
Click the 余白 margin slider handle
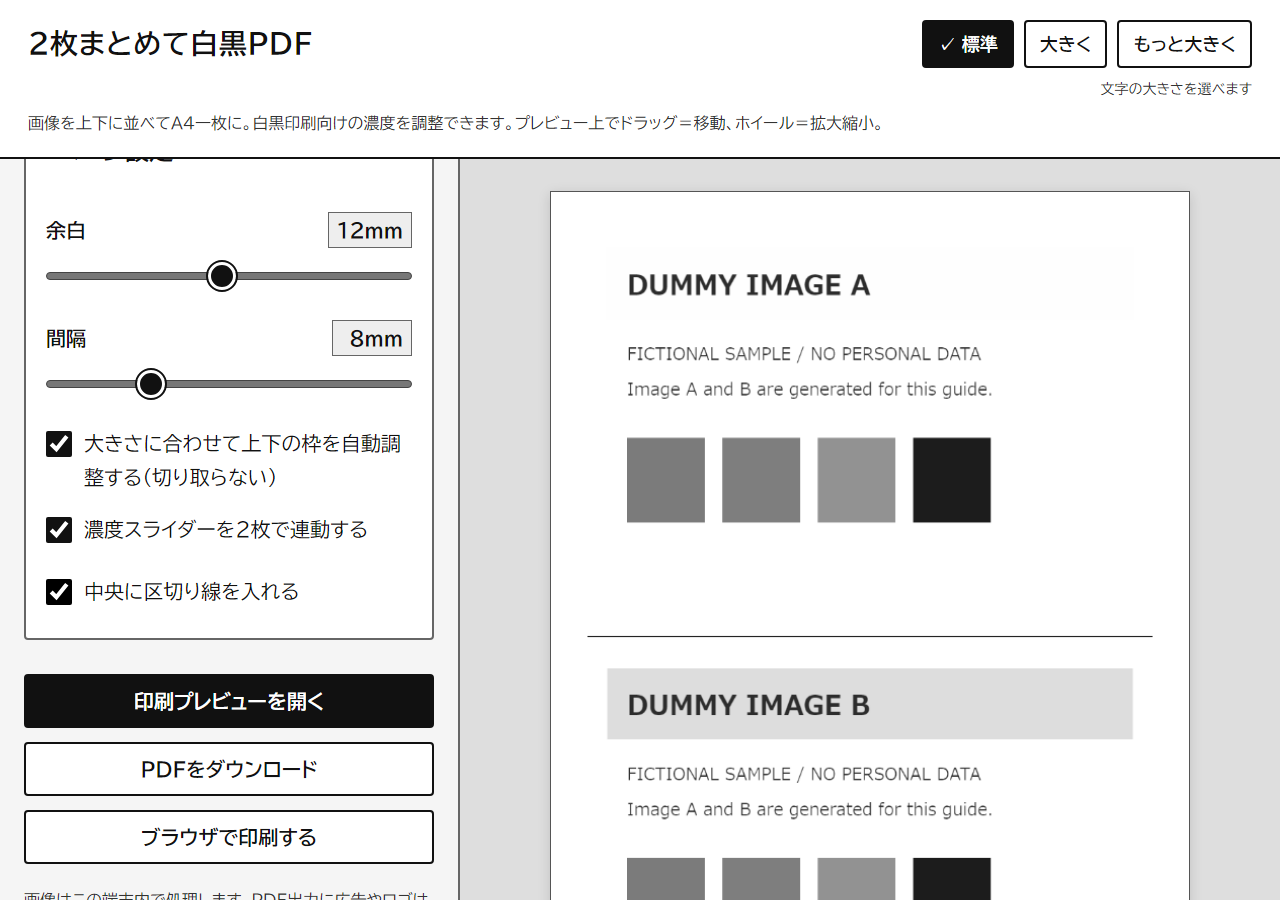pos(222,276)
